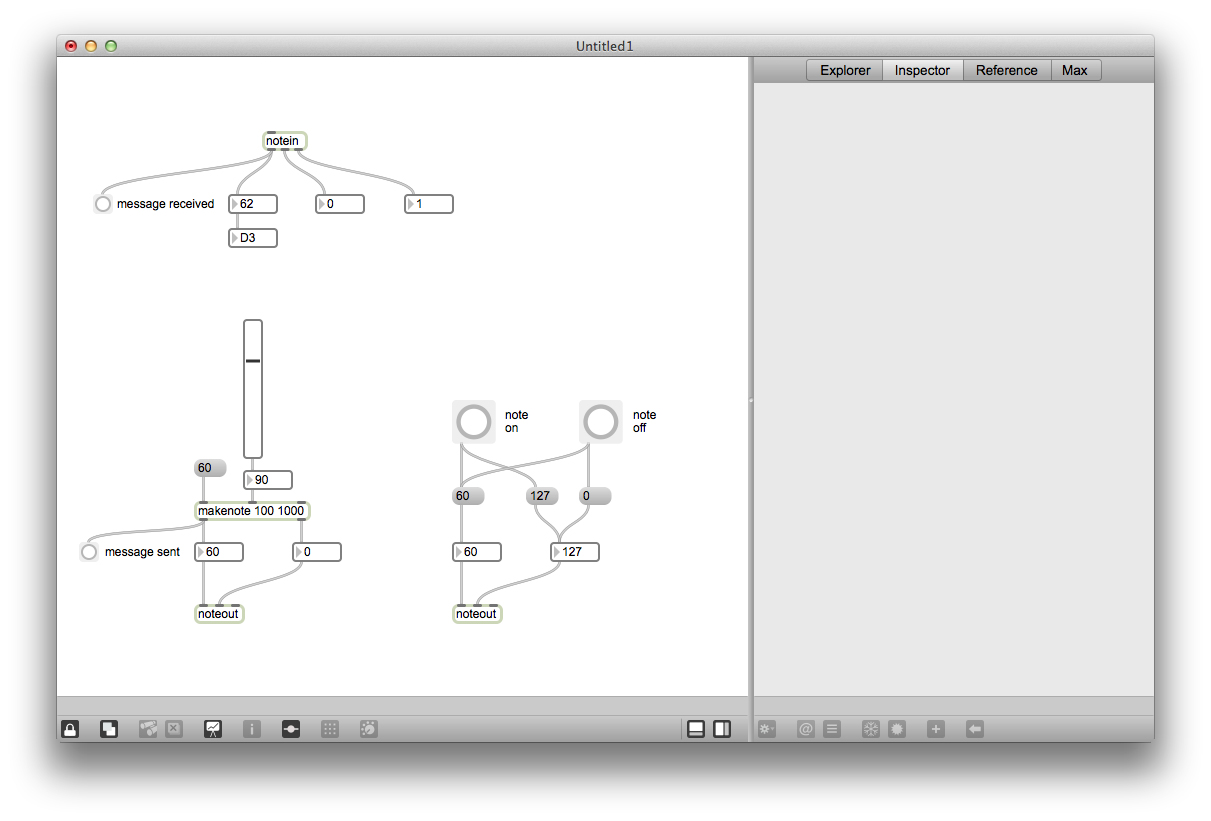Screen dimensions: 1211x821
Task: Click the patch cord icon in bottom toolbar
Action: click(291, 729)
